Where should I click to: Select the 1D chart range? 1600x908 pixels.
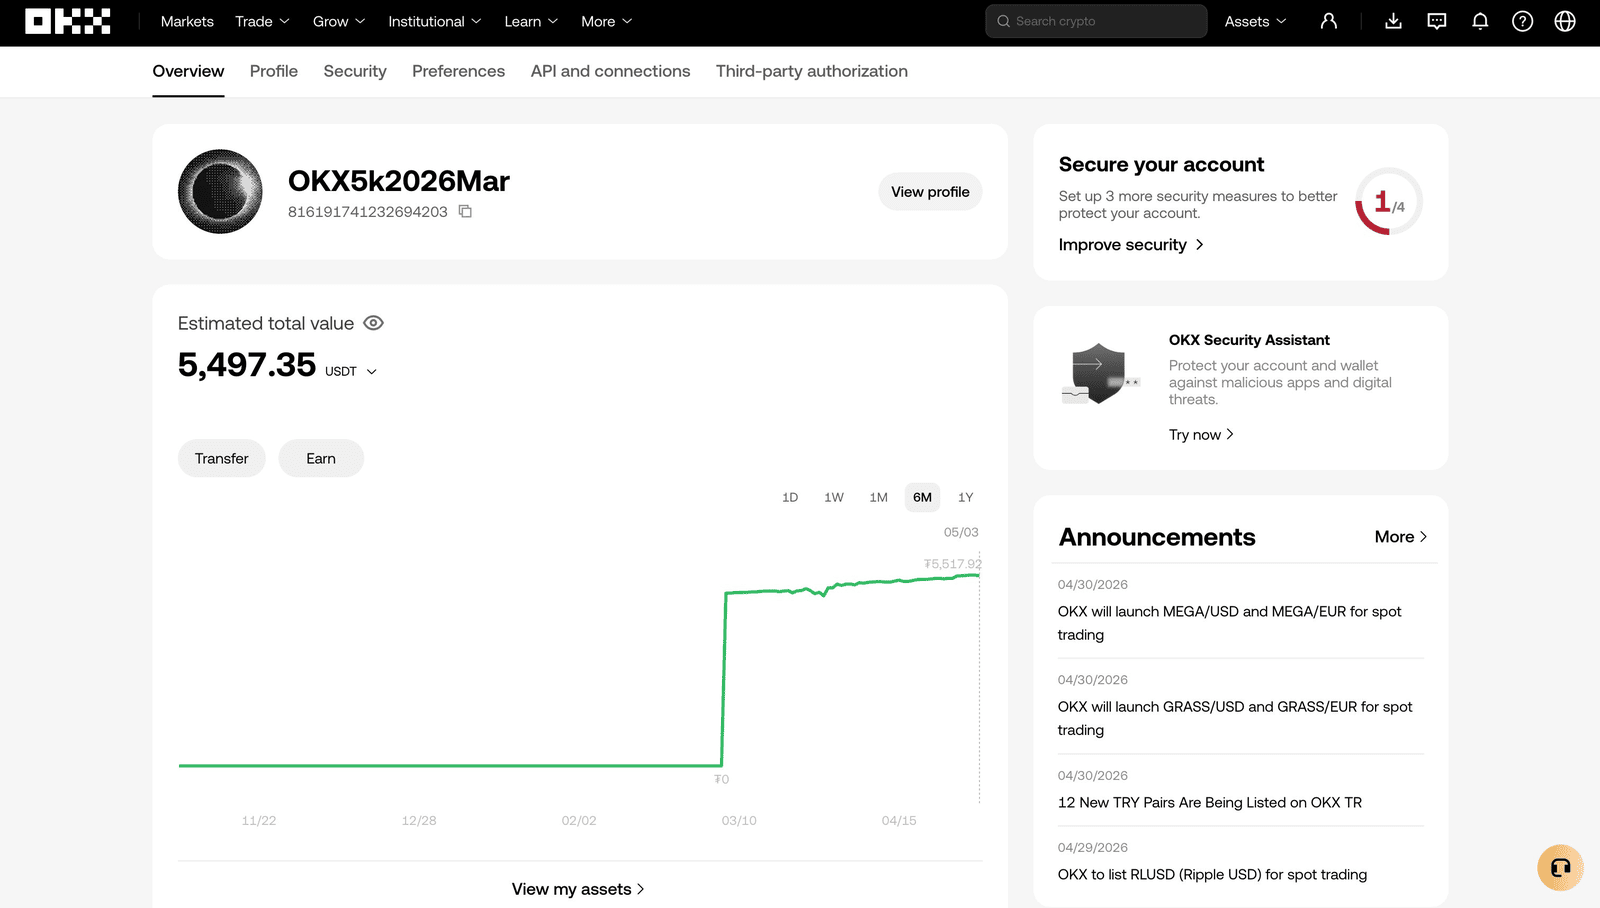(790, 497)
